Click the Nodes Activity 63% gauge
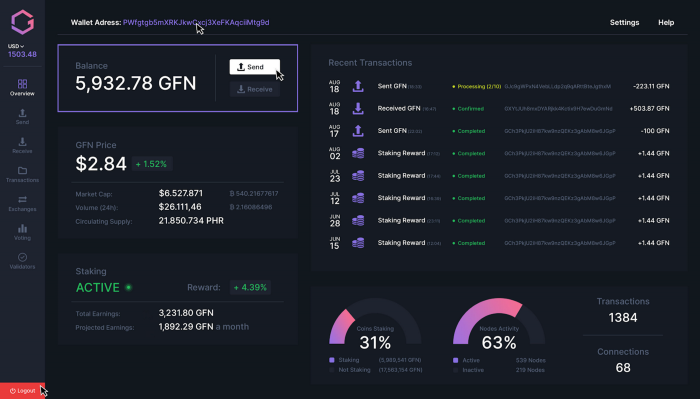The width and height of the screenshot is (700, 399). 499,322
